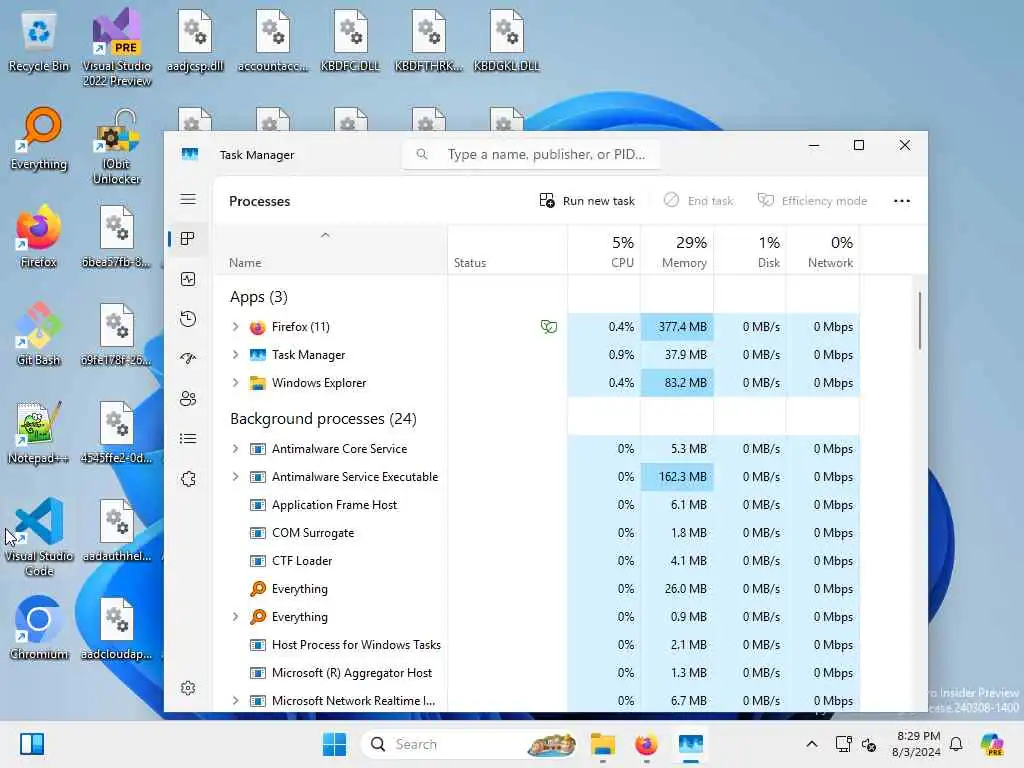Collapse column header sort chevron above Name
Viewport: 1024px width, 768px height.
pos(325,235)
